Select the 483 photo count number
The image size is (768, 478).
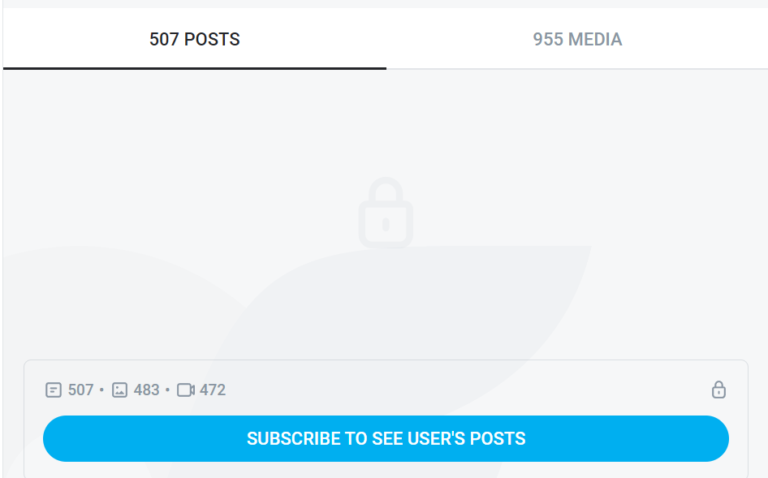click(146, 390)
